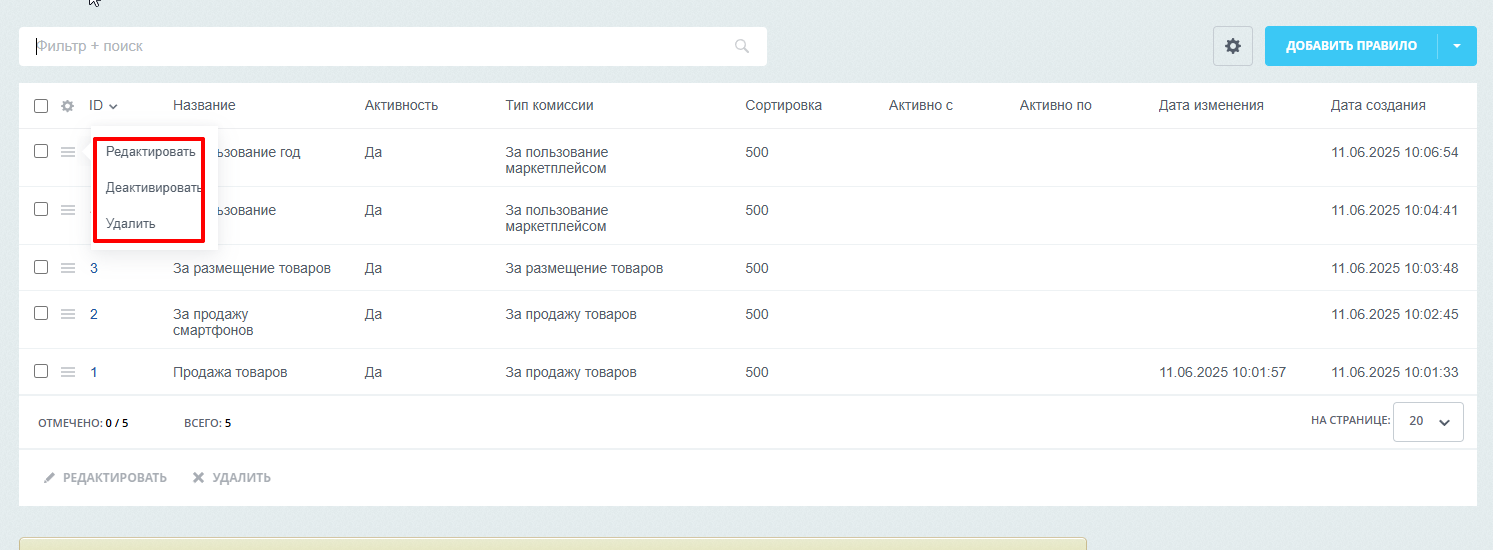Select Удалить from the context menu

131,223
